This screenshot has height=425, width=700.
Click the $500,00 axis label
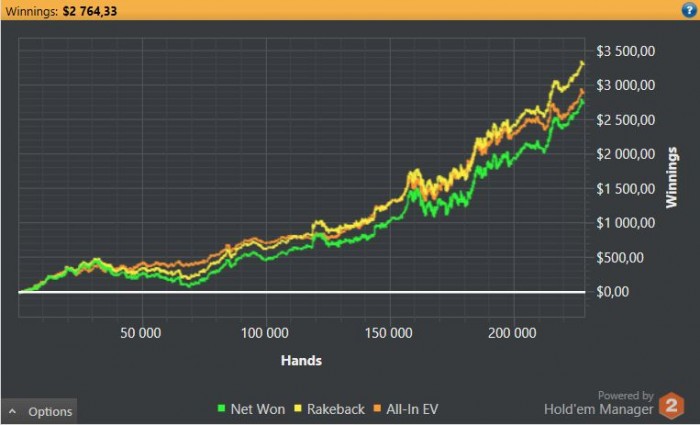pyautogui.click(x=619, y=258)
